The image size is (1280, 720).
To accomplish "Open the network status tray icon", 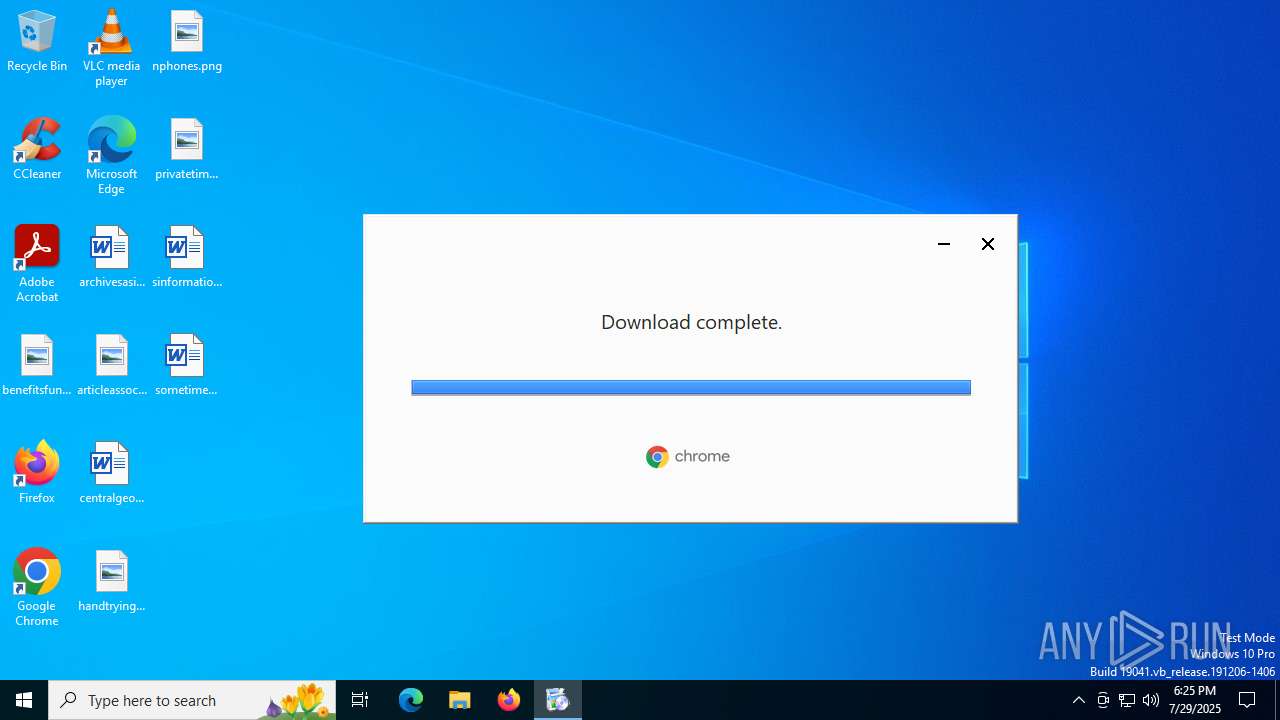I will (x=1127, y=700).
